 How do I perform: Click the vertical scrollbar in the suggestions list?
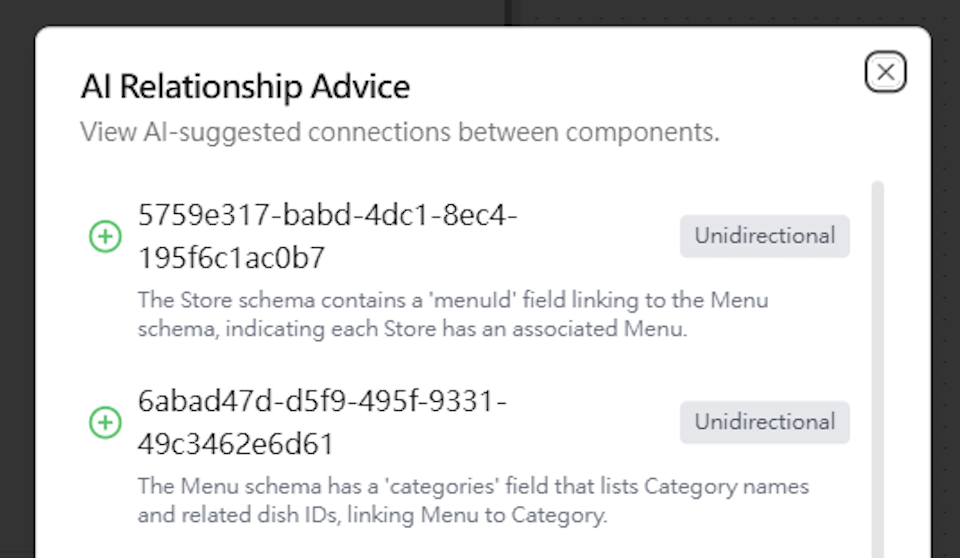click(x=877, y=368)
